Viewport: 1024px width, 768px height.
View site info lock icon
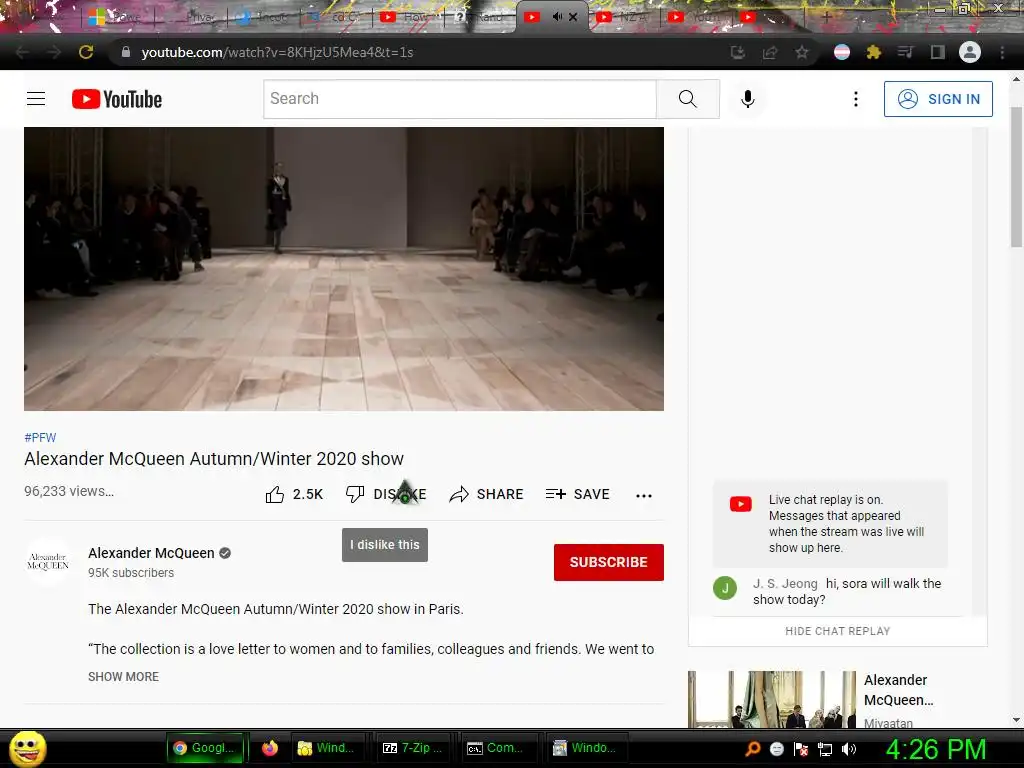tap(126, 52)
